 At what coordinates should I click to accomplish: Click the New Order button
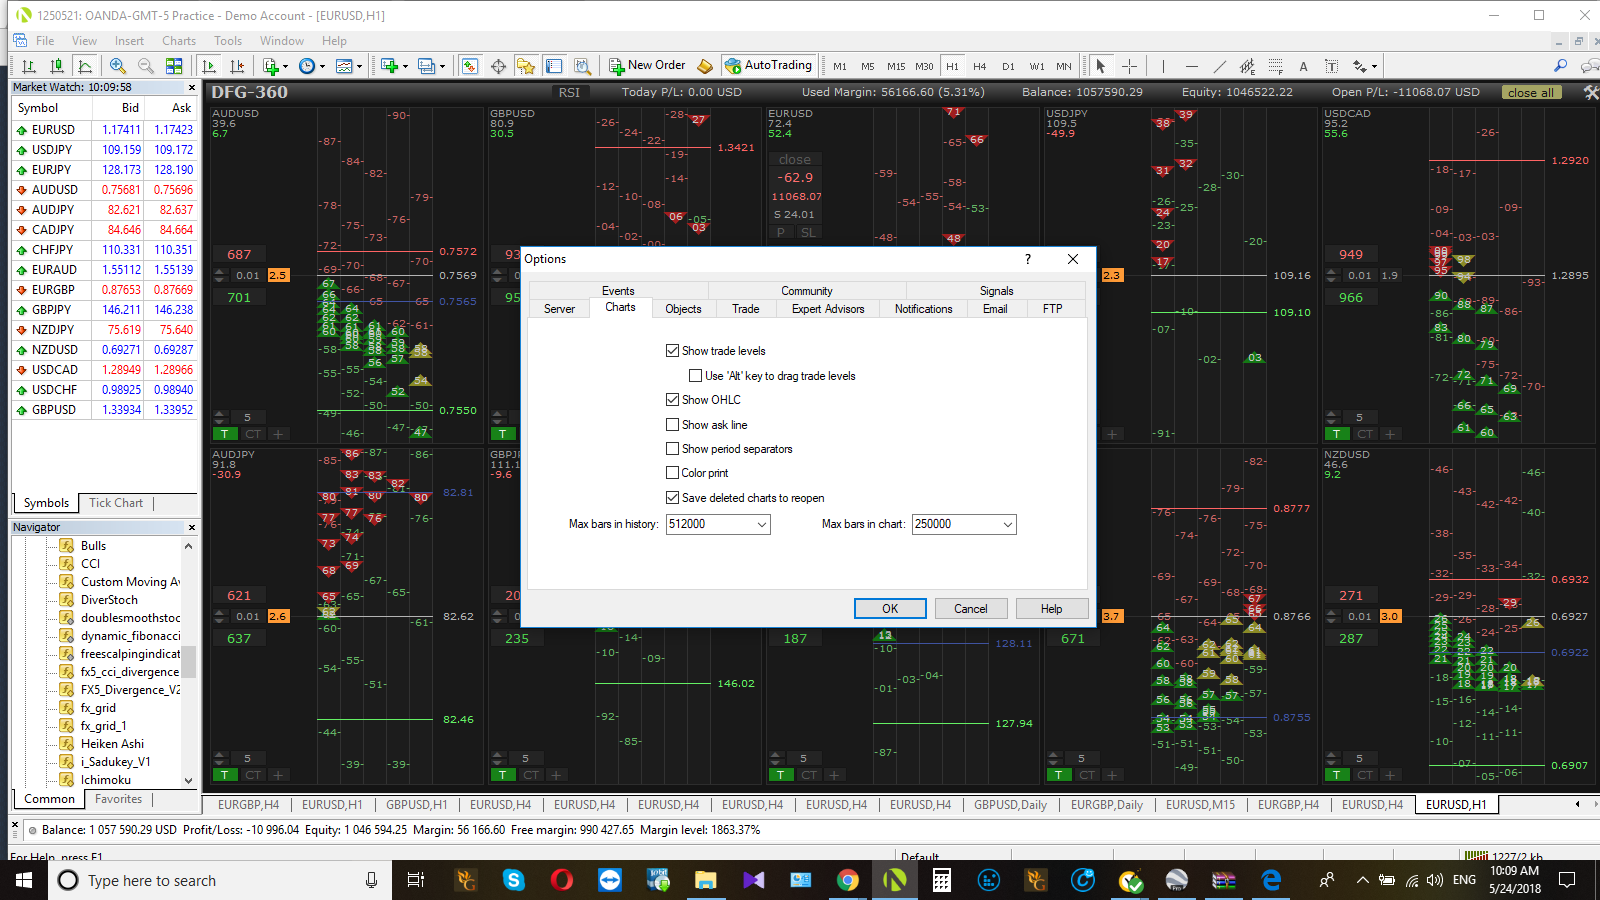click(648, 66)
